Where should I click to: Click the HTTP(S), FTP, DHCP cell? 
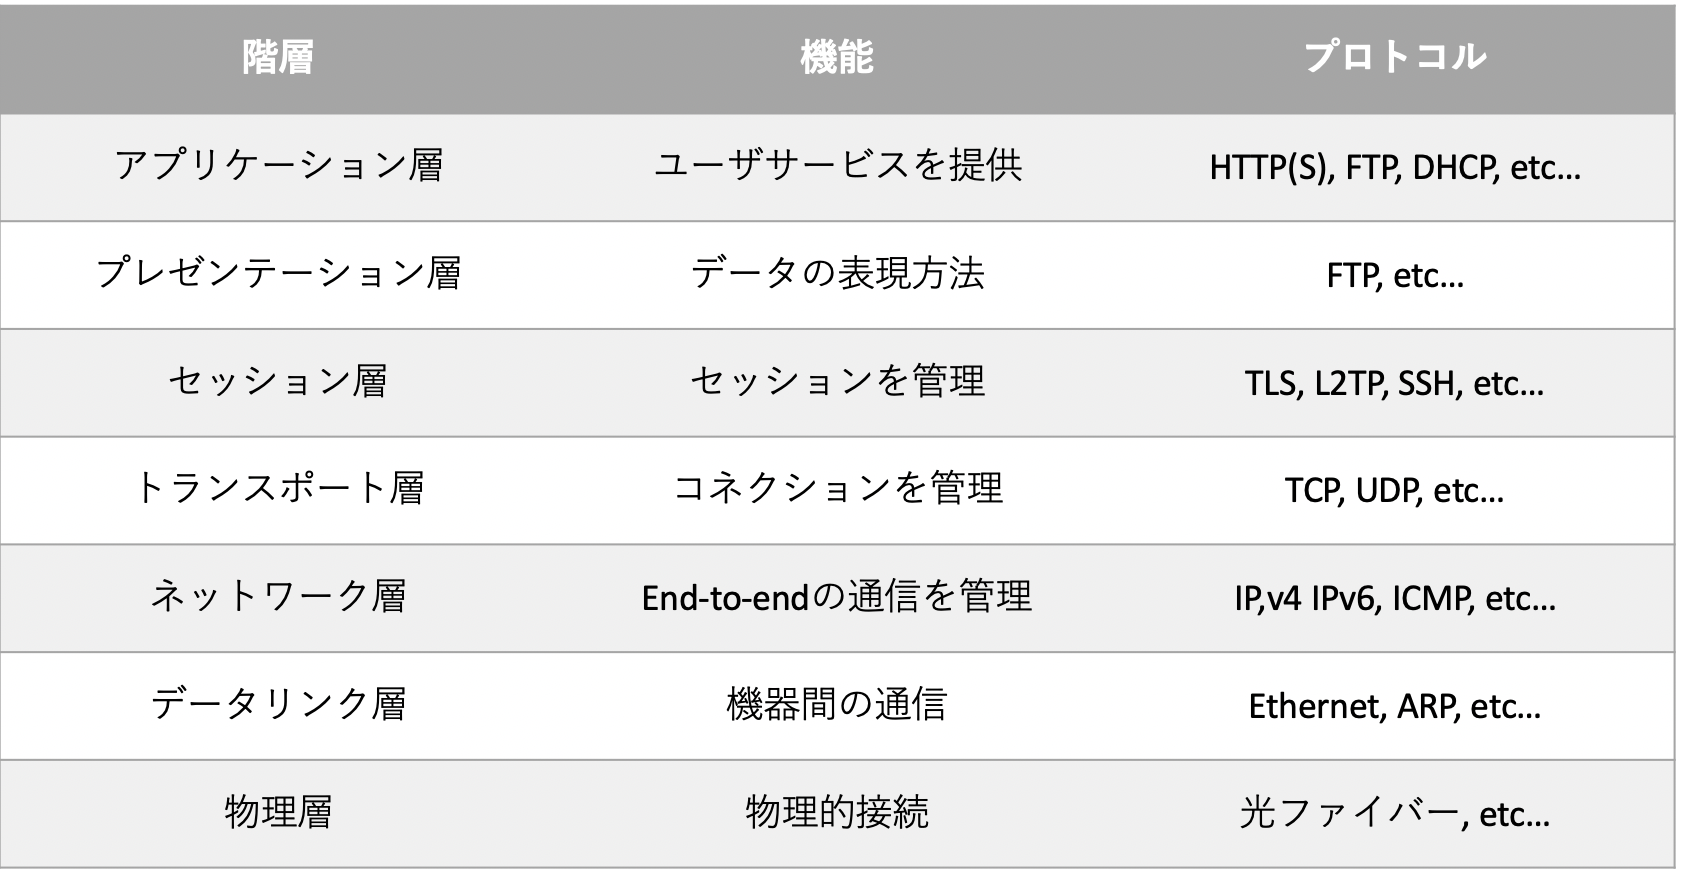pyautogui.click(x=1395, y=167)
